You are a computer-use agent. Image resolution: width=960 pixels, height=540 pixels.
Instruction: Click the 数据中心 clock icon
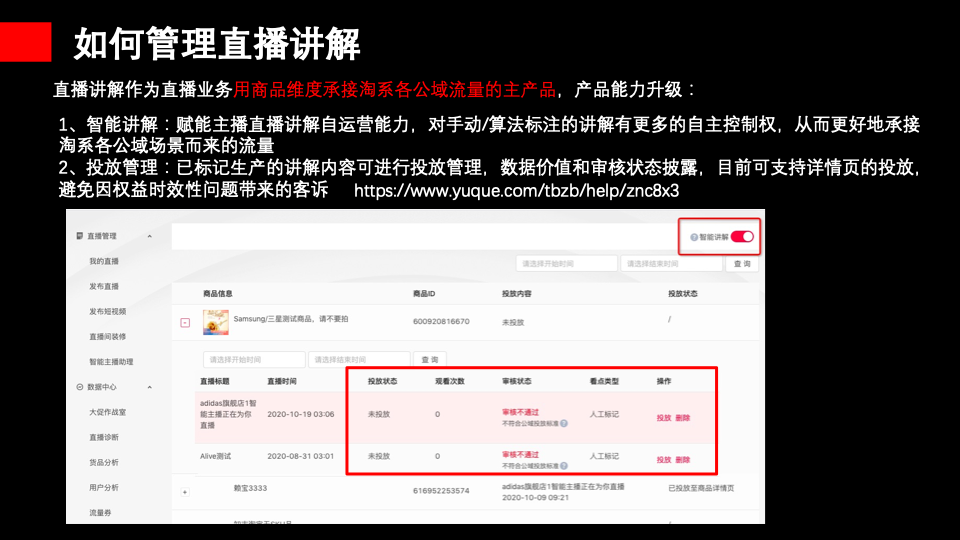tap(80, 387)
